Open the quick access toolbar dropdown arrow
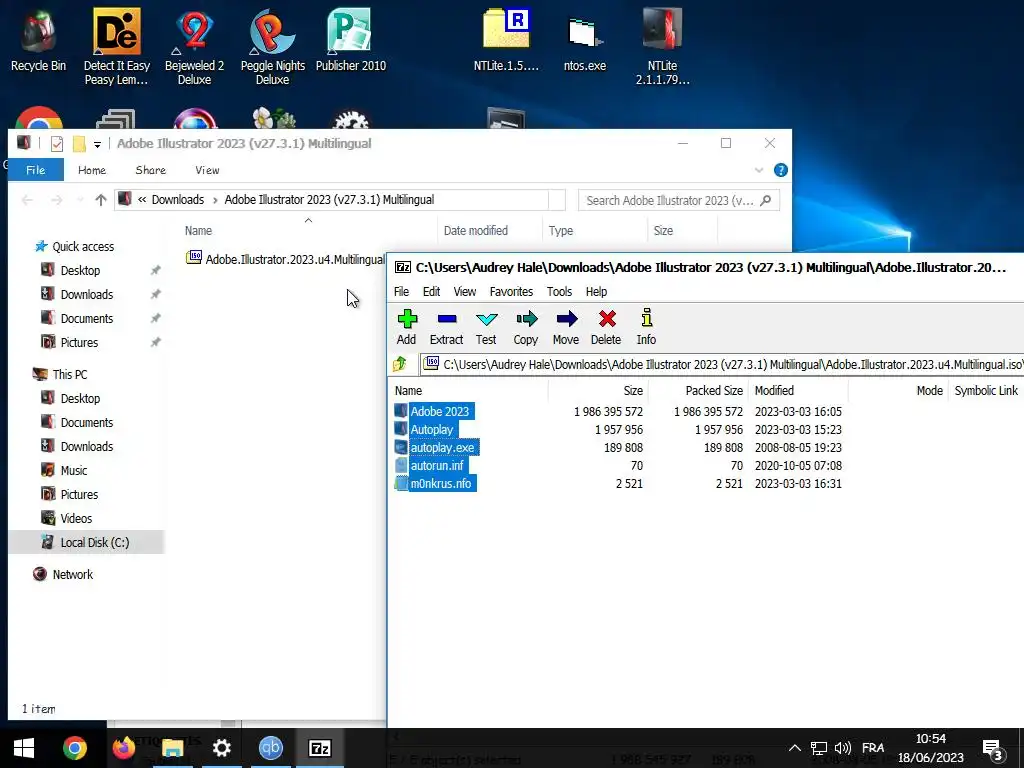The image size is (1024, 768). tap(97, 144)
